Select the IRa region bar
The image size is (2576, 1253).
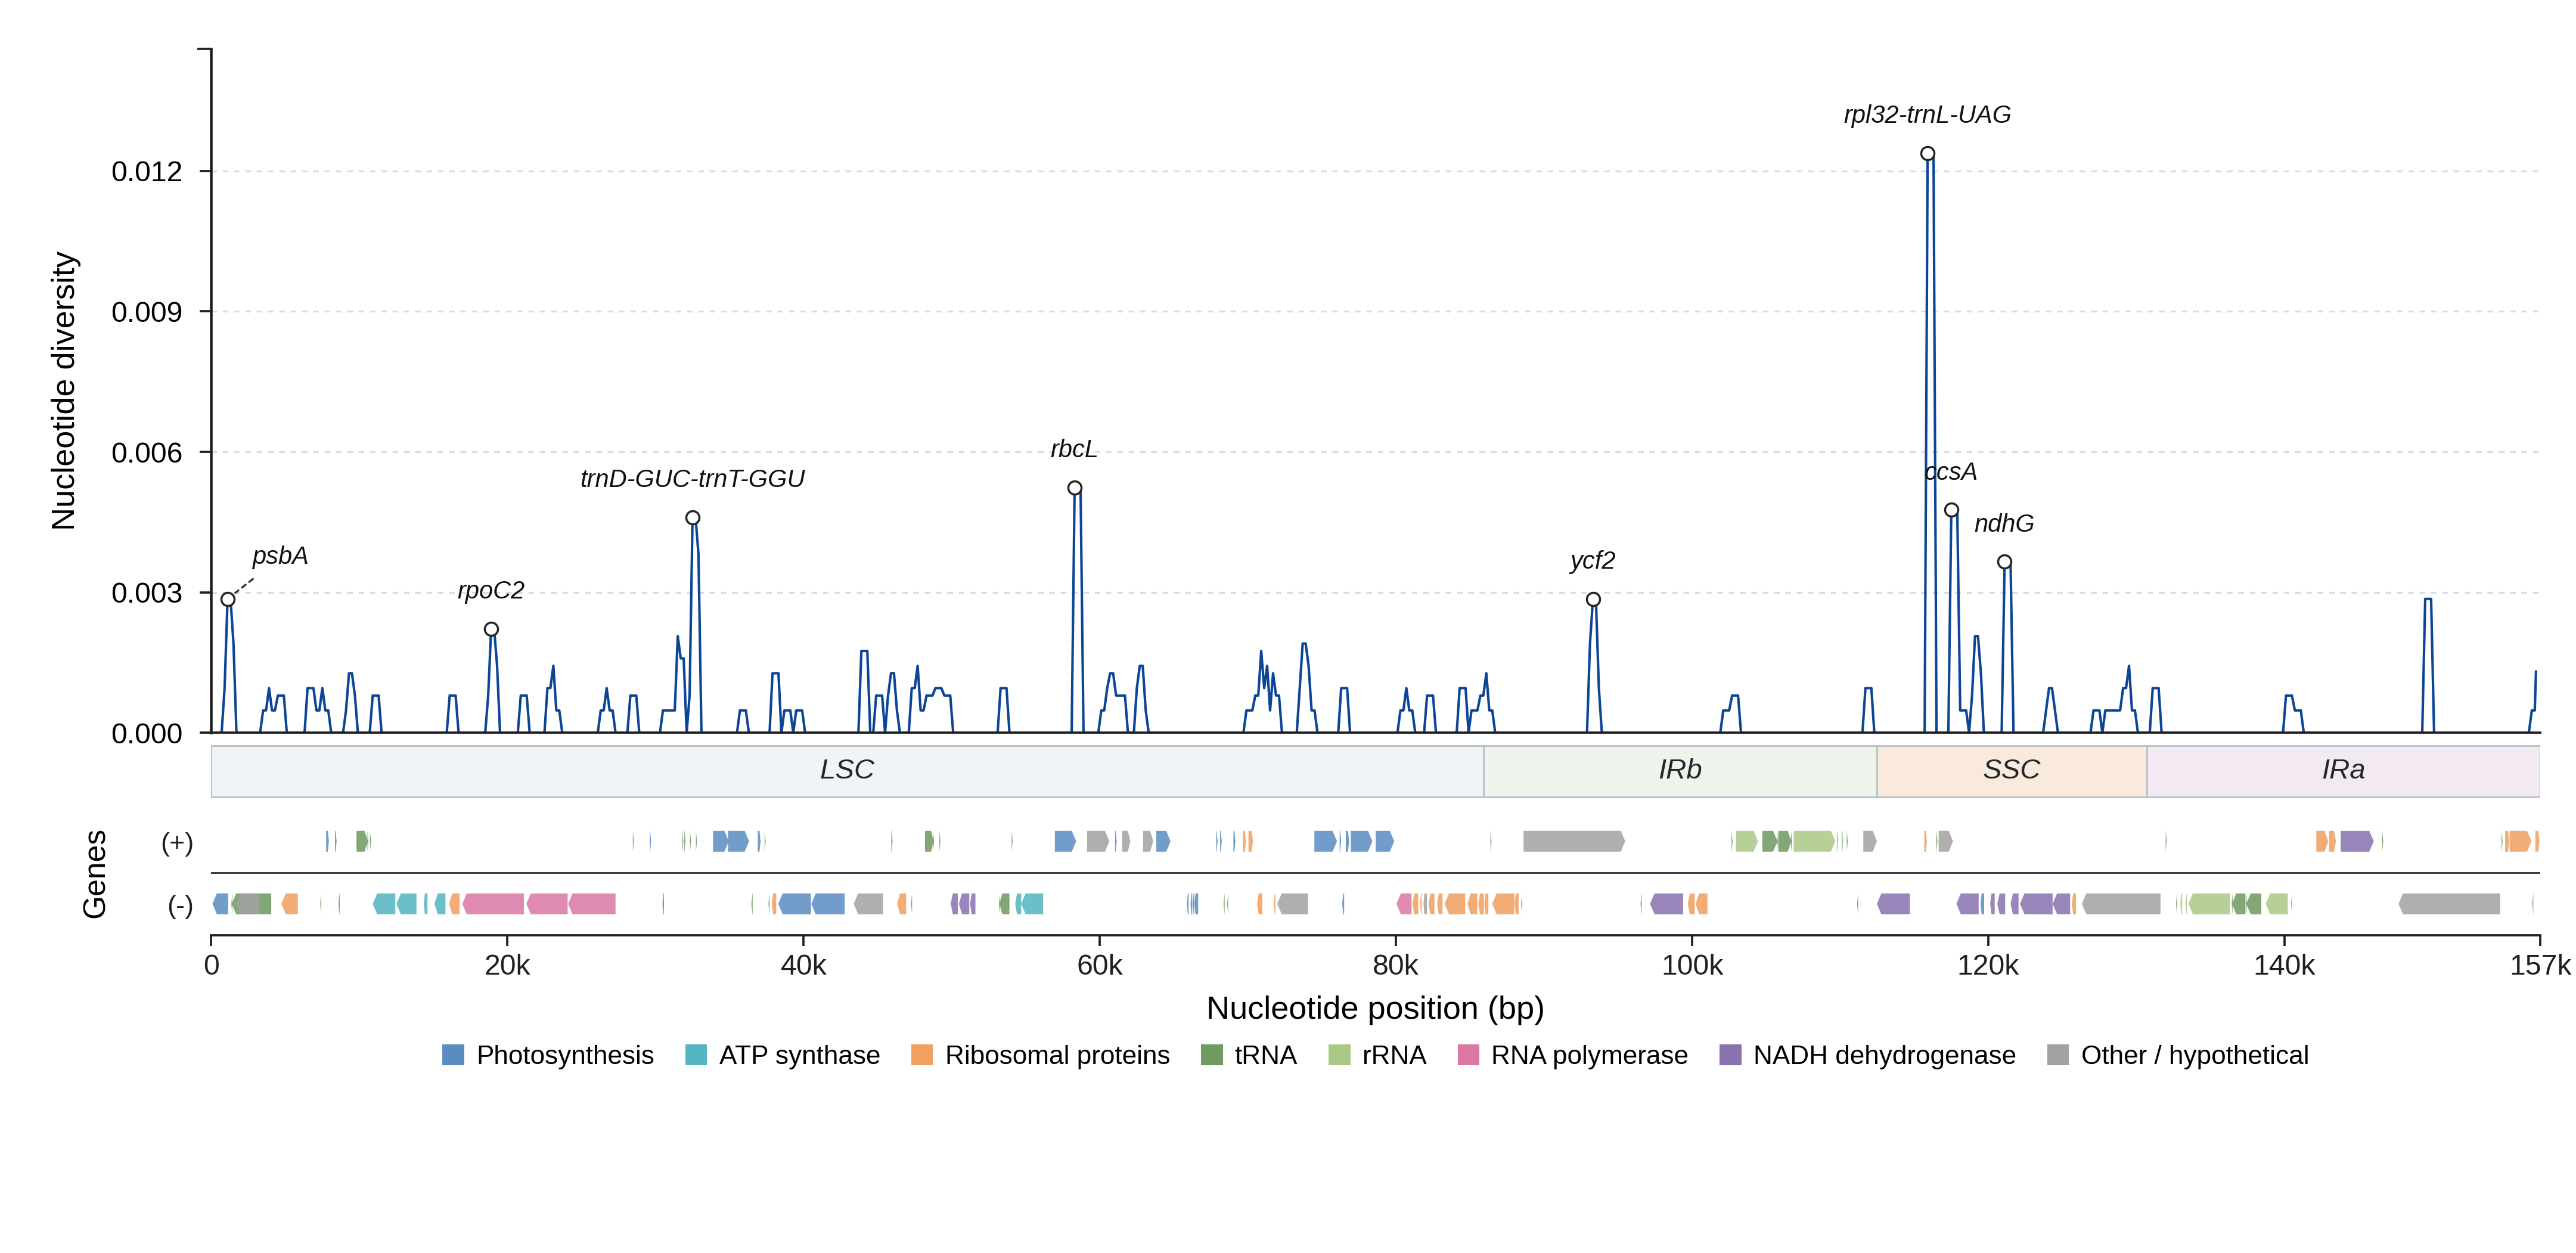point(2343,771)
